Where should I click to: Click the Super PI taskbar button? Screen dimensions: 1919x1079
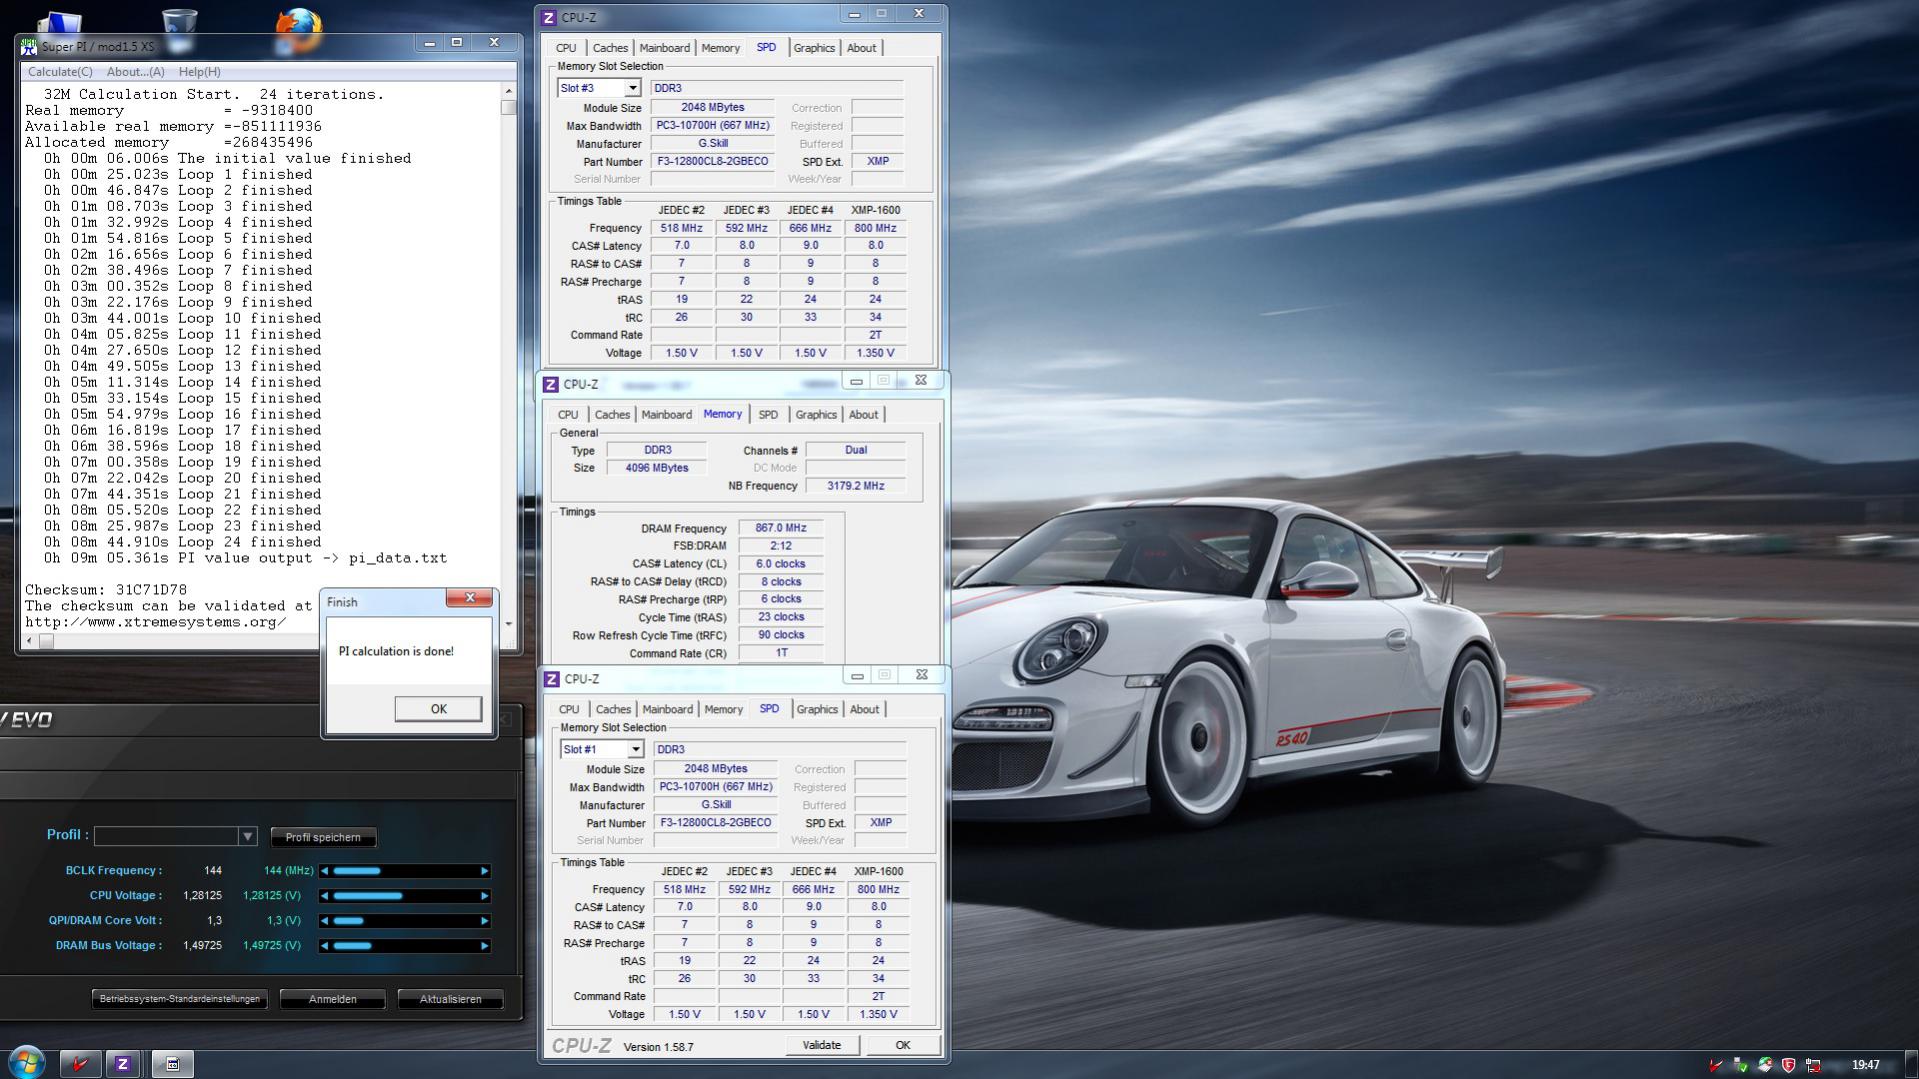(x=172, y=1064)
